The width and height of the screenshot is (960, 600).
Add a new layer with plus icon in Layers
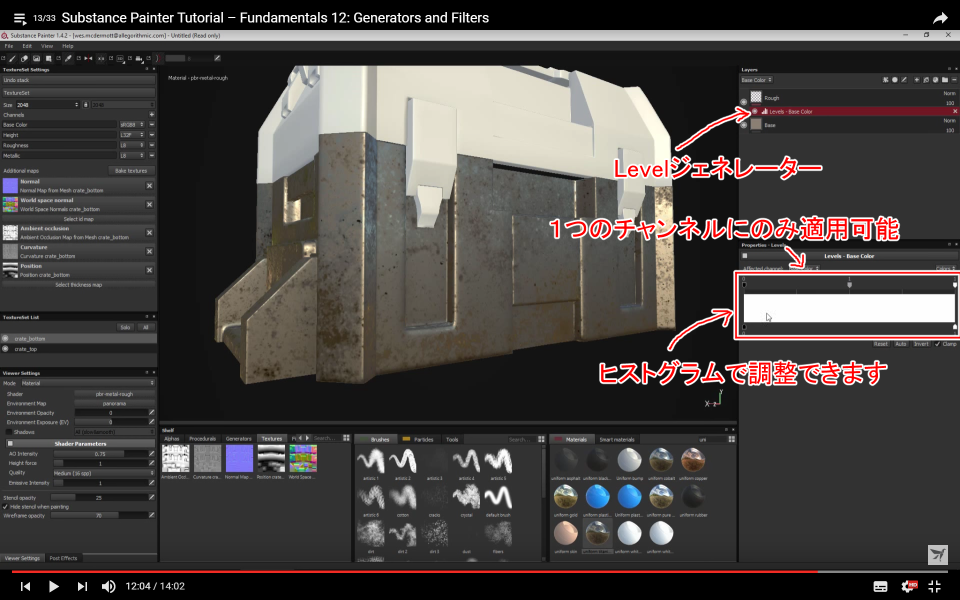(917, 80)
